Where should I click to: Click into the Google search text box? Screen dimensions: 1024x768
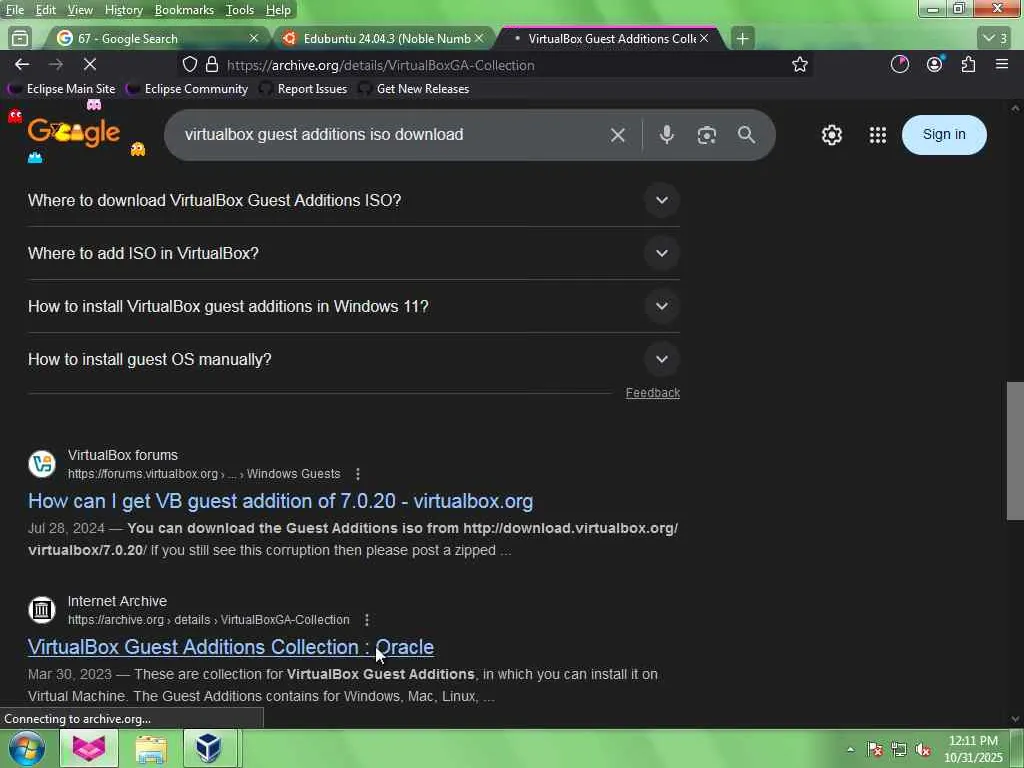[x=392, y=135]
